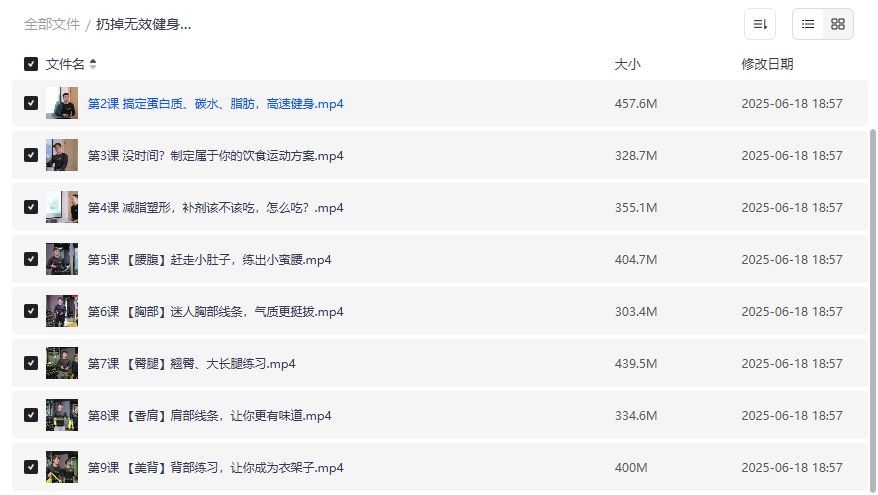Click the 第7课 video thumbnail

coord(62,363)
